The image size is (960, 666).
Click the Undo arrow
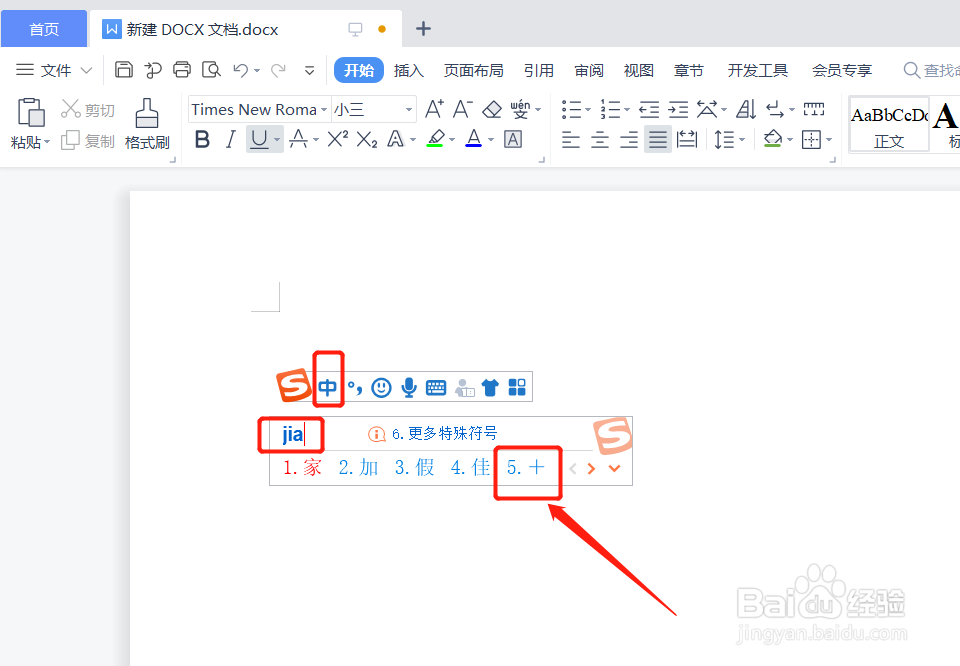(x=240, y=70)
